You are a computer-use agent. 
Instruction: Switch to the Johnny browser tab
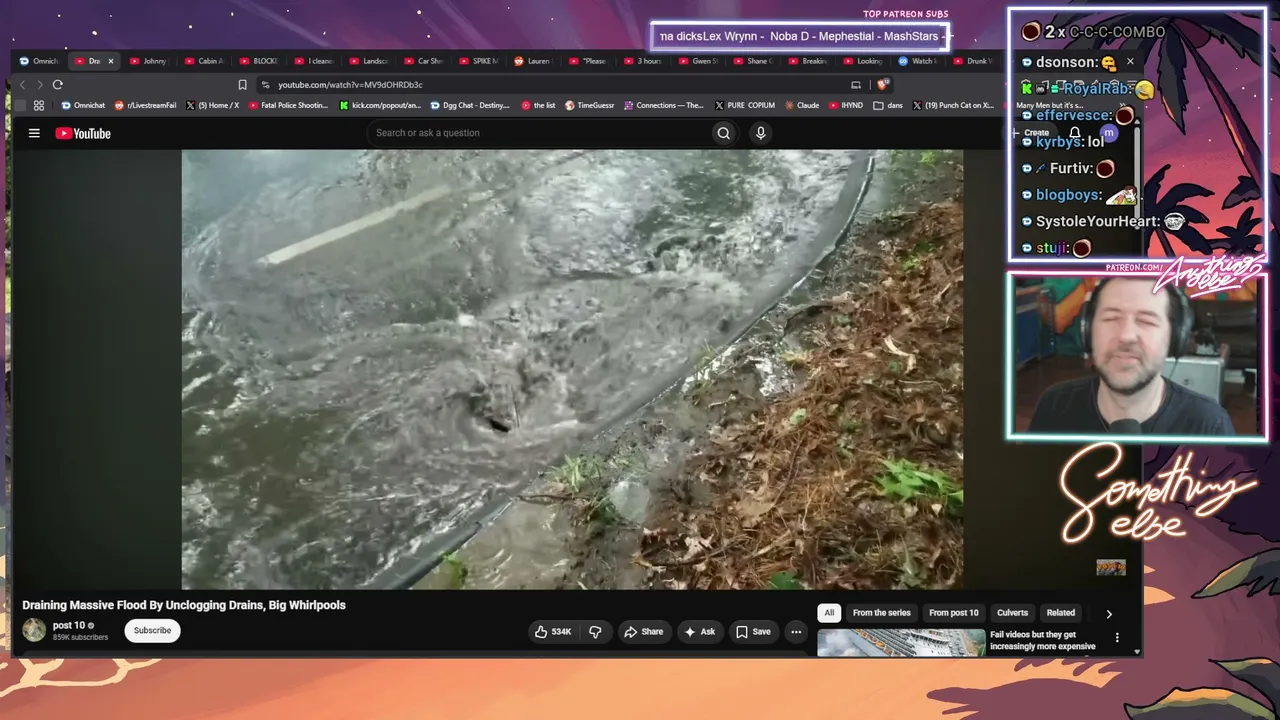click(x=148, y=61)
